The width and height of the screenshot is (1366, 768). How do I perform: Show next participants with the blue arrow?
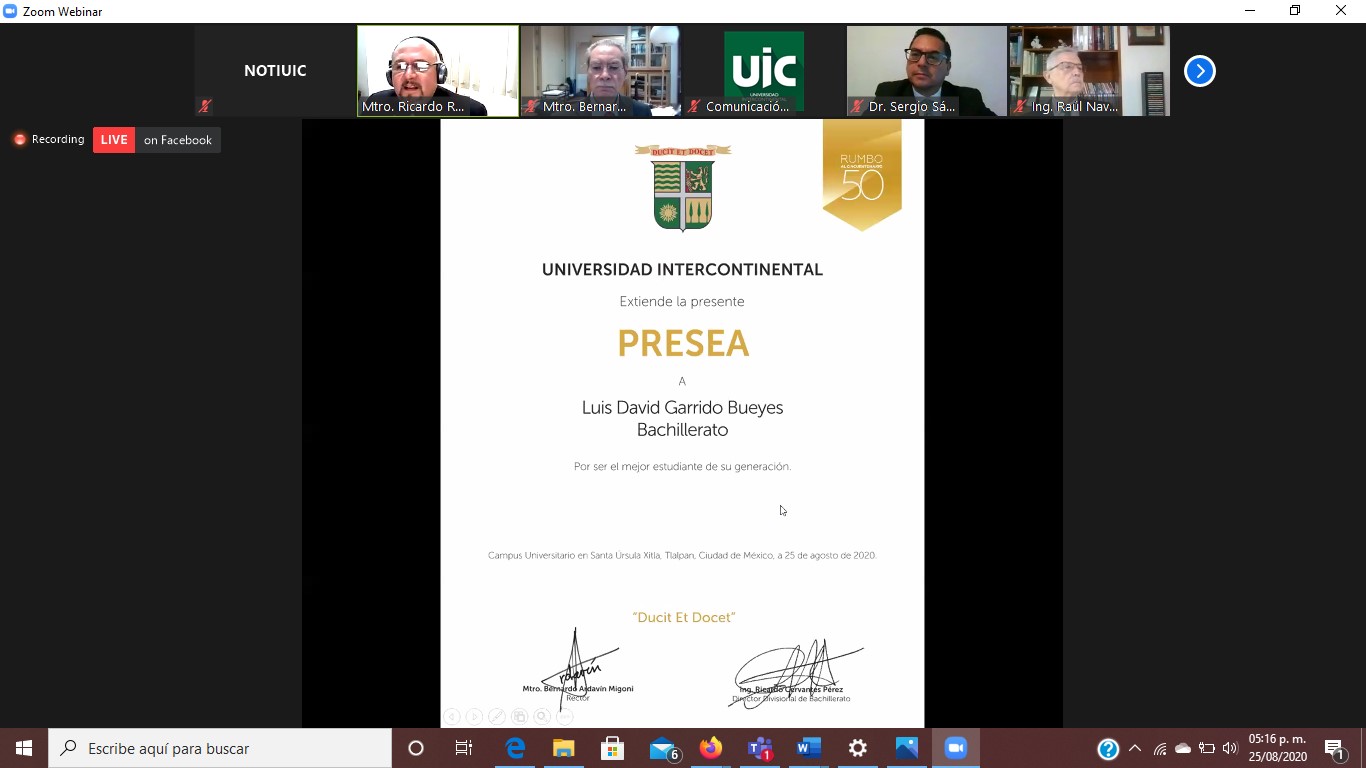(x=1199, y=71)
